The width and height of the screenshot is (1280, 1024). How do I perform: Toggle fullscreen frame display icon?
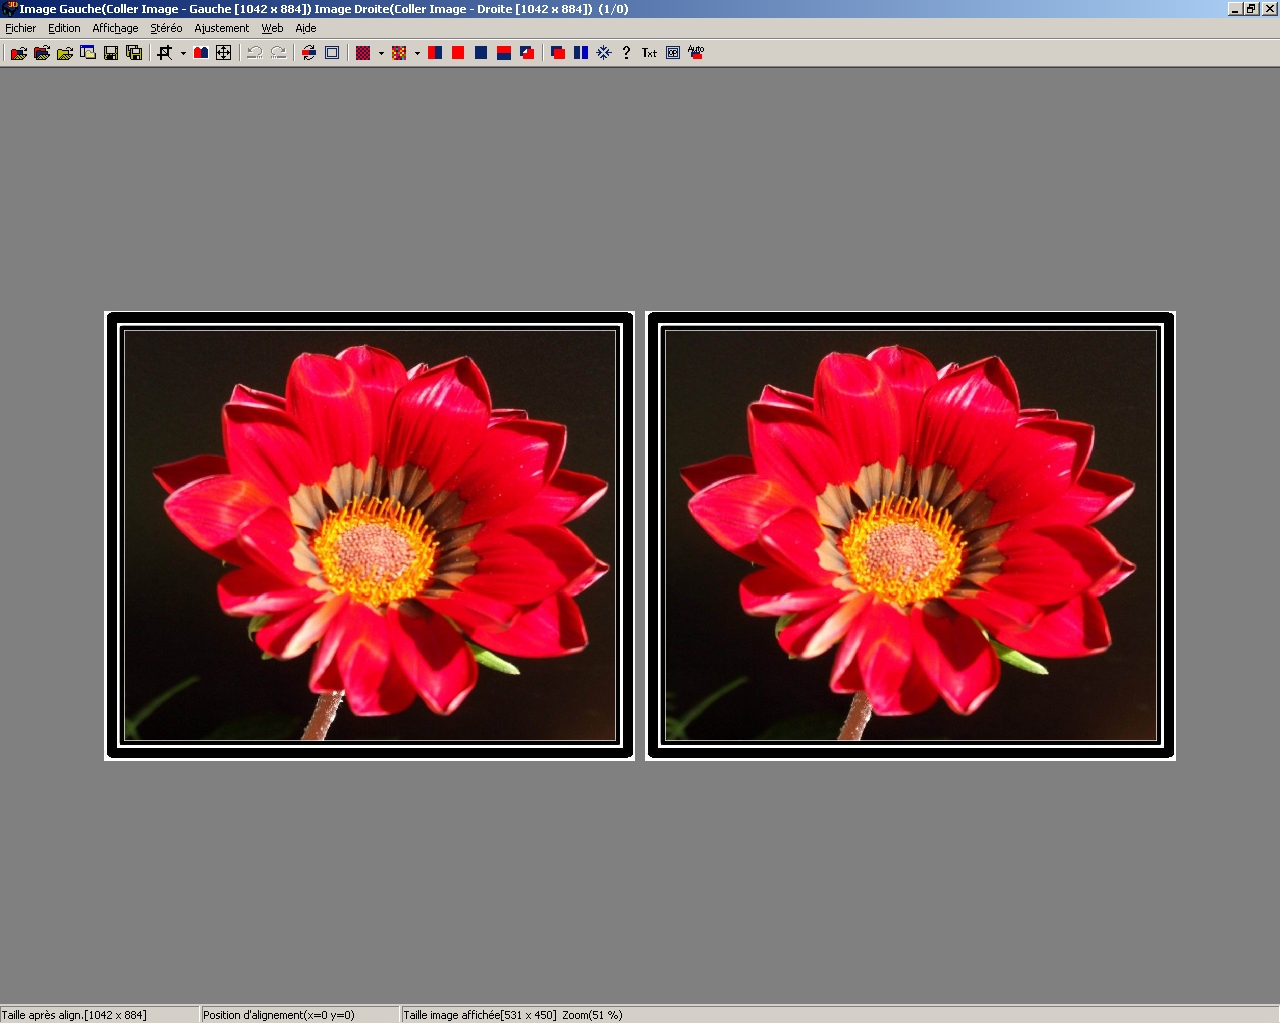point(332,53)
